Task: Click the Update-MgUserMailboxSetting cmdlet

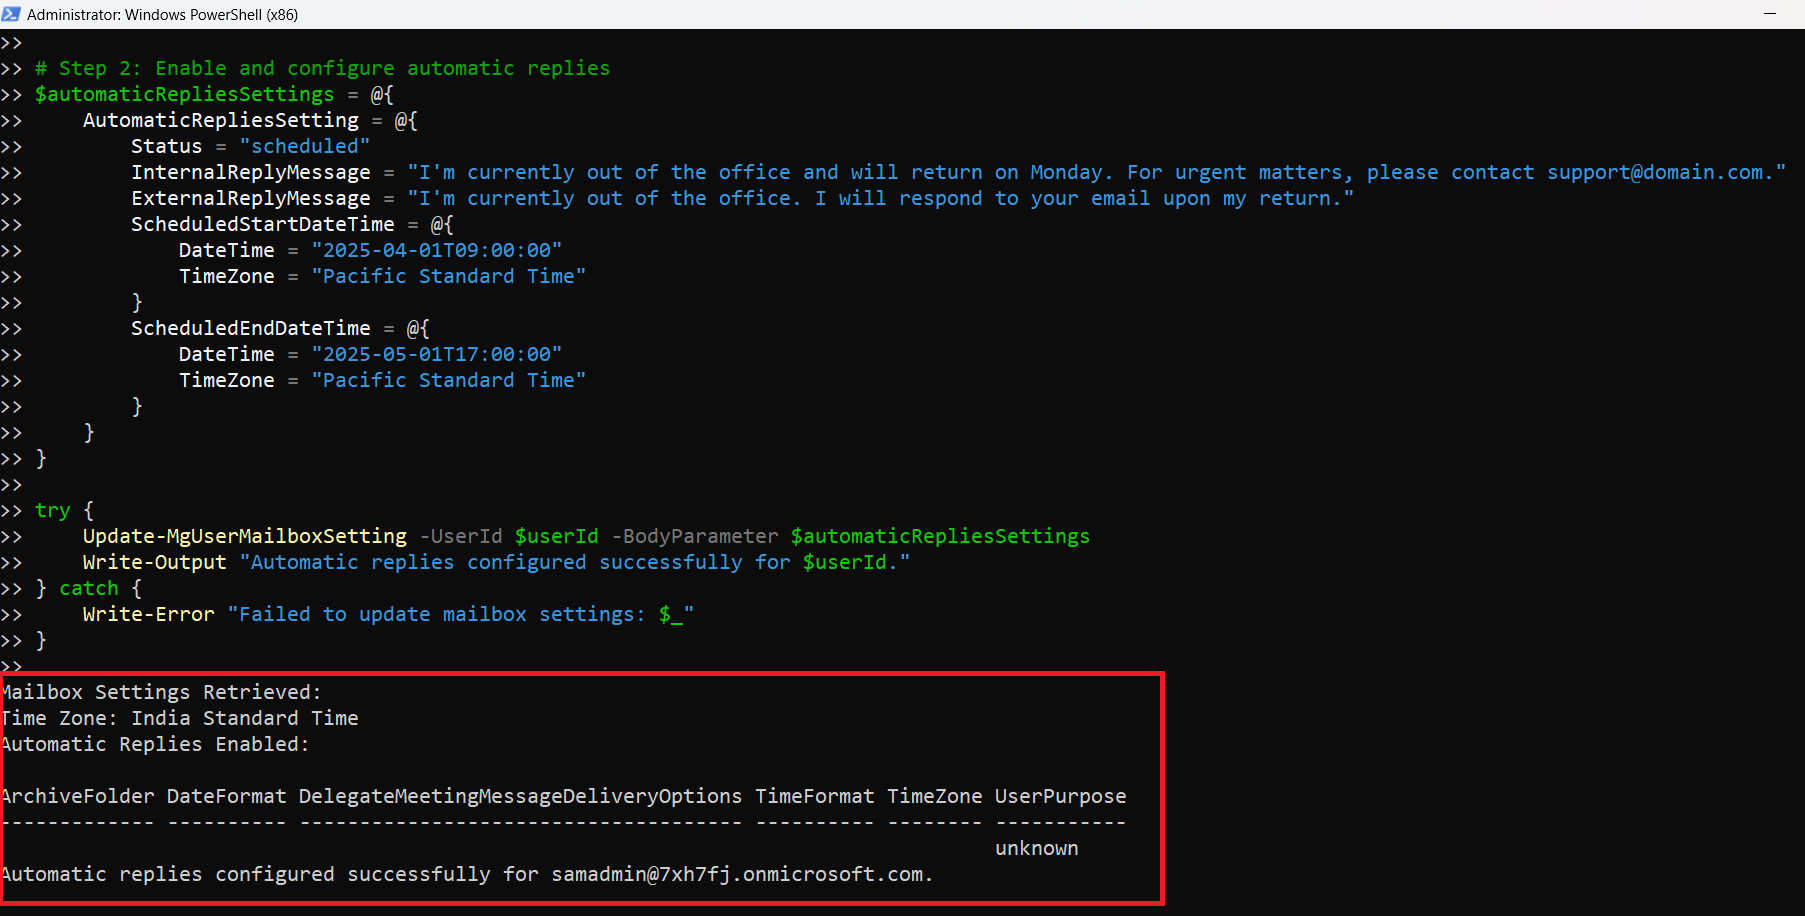Action: tap(244, 536)
